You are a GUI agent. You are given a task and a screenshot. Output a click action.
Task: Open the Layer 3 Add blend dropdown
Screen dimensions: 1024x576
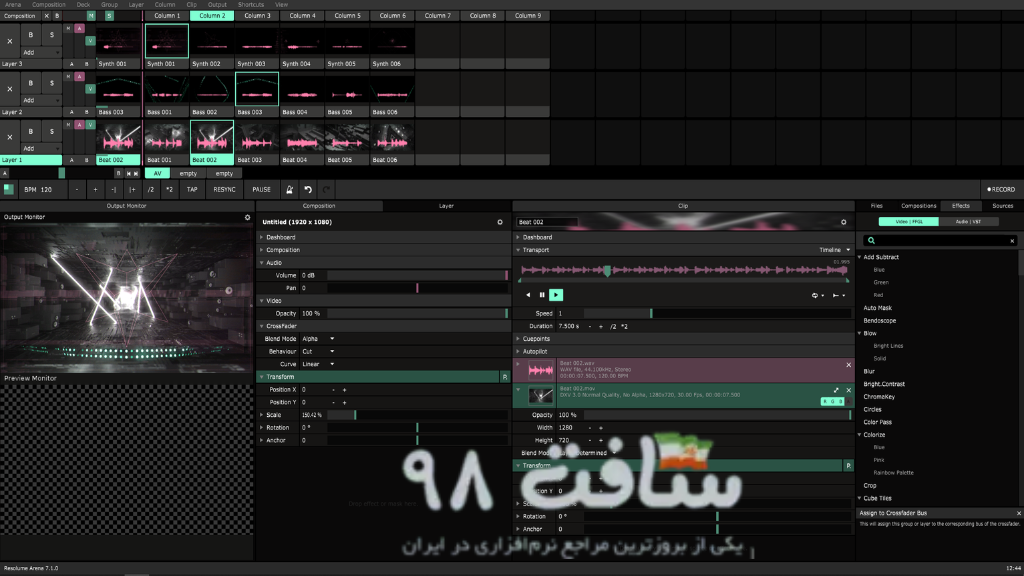coord(41,52)
